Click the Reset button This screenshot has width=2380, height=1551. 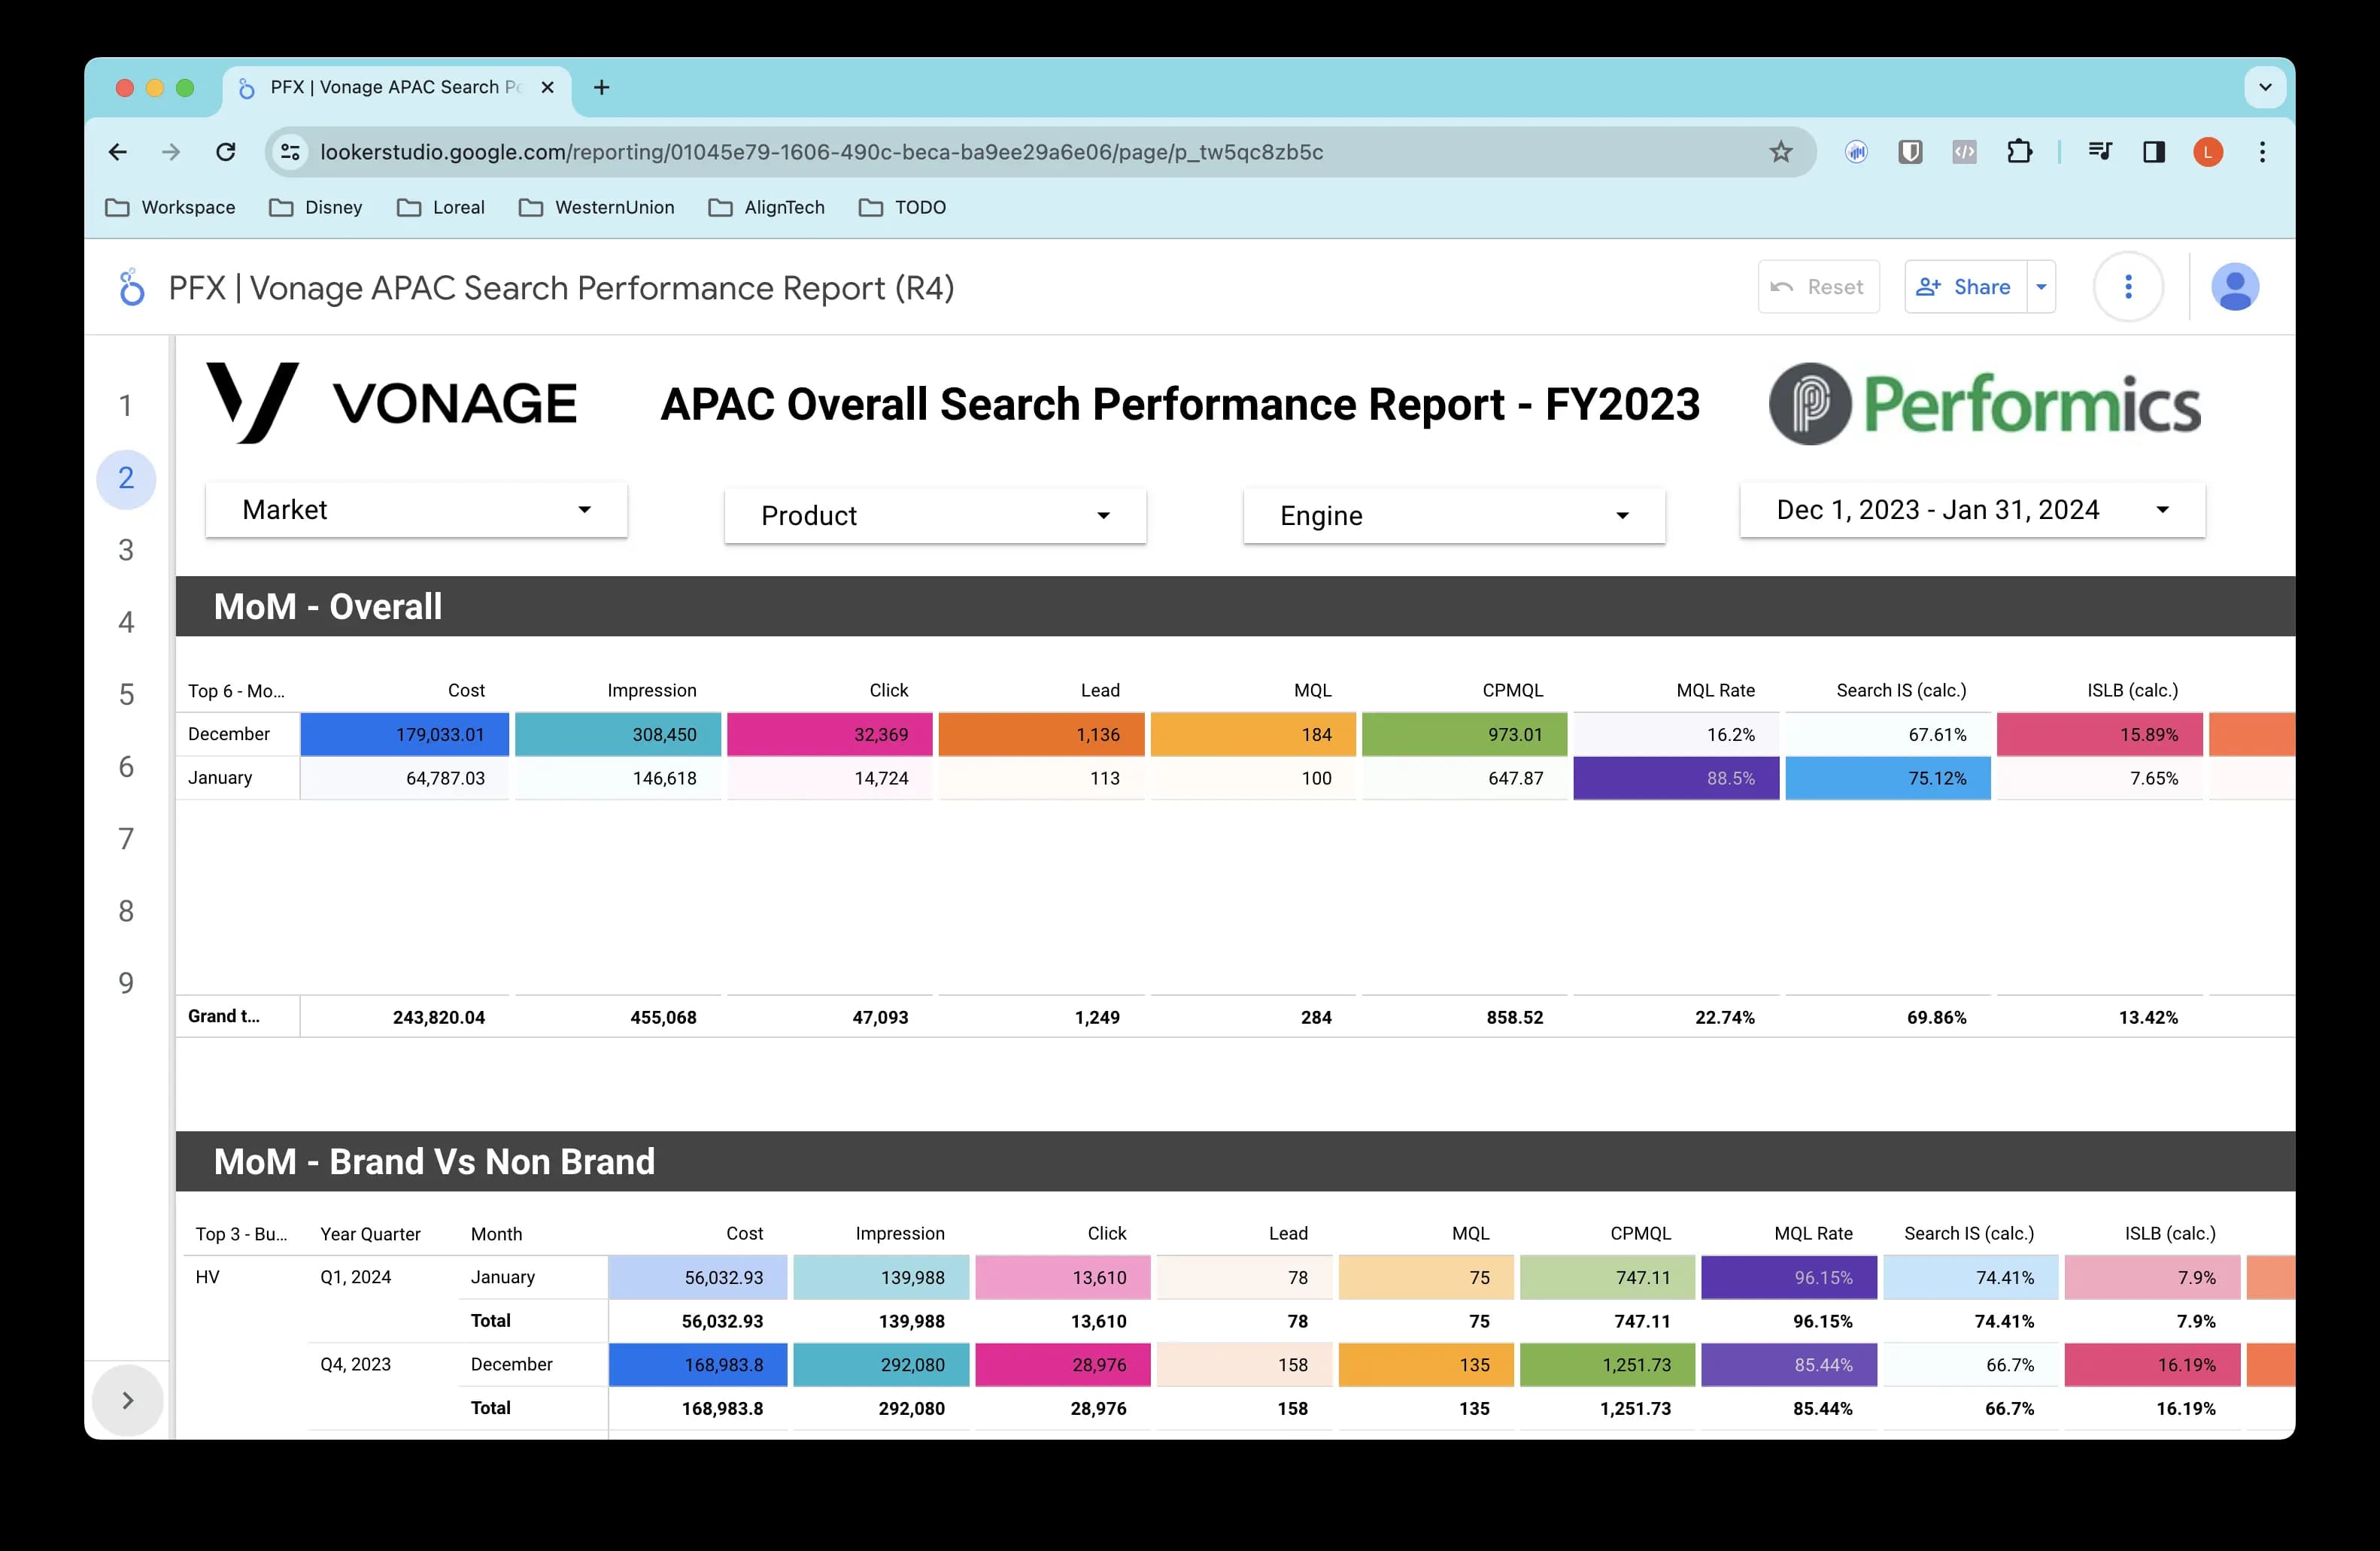click(1818, 287)
